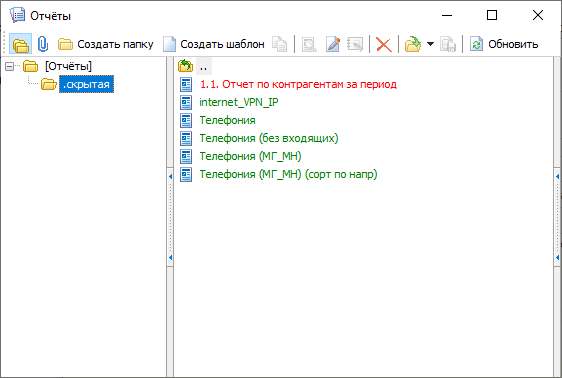This screenshot has width=562, height=378.
Task: Click the '..' parent folder entry
Action: coord(203,66)
